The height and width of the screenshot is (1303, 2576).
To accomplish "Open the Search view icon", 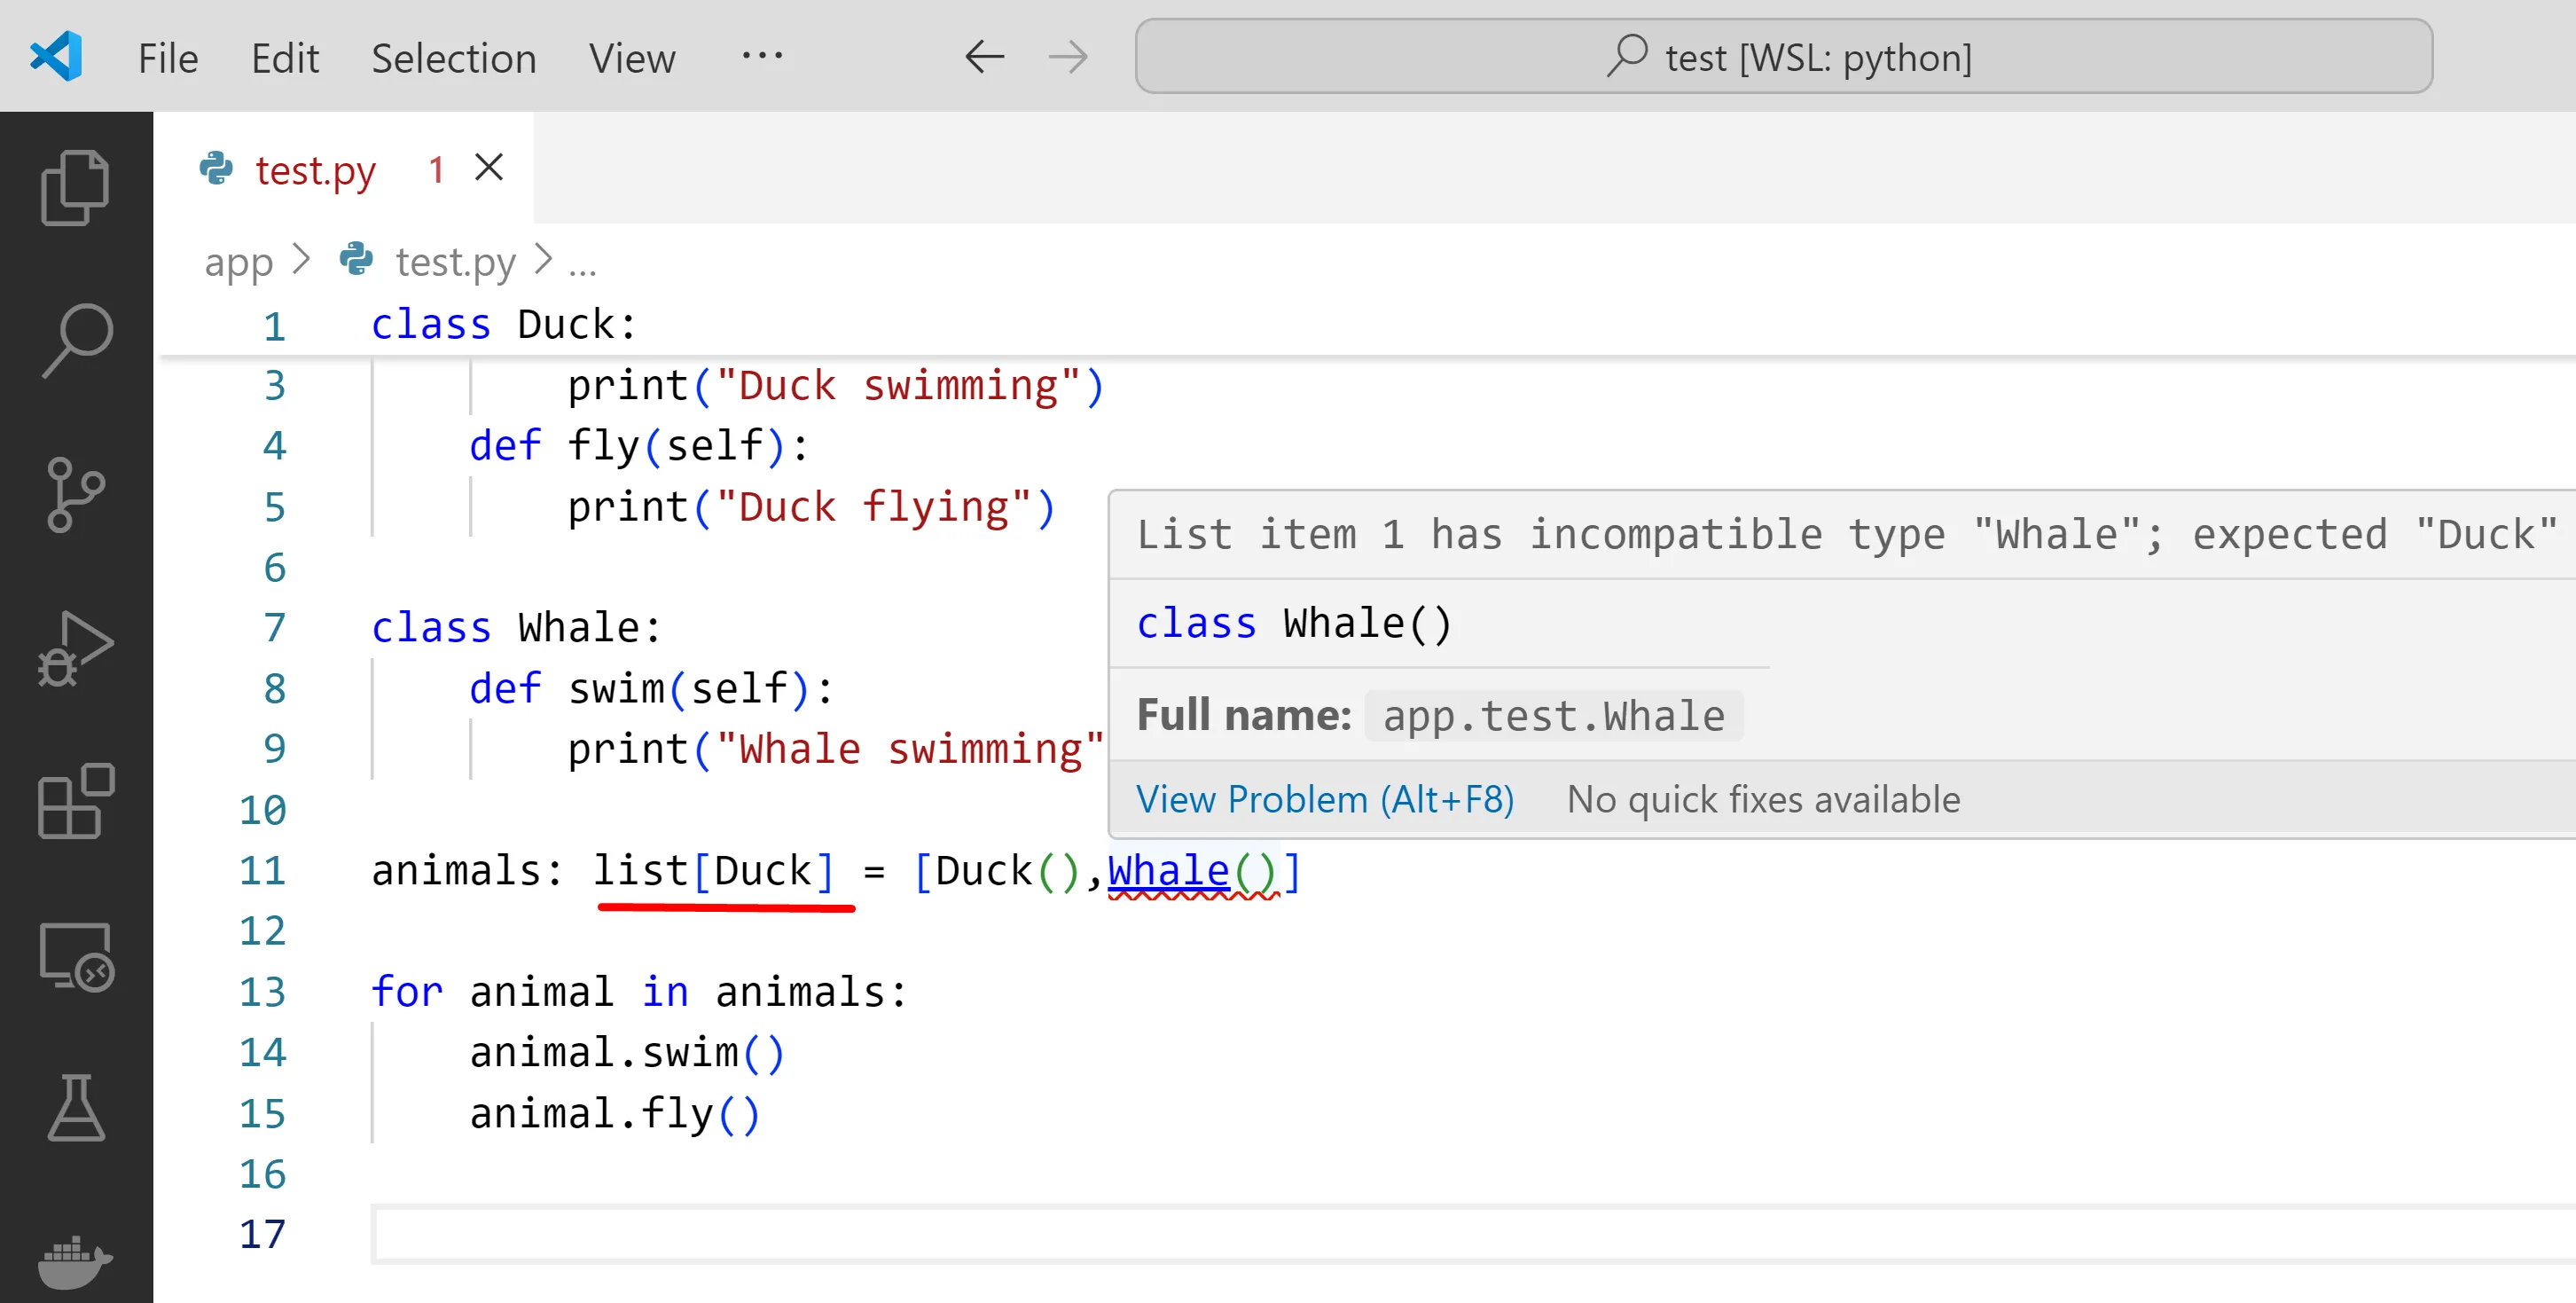I will coord(75,340).
